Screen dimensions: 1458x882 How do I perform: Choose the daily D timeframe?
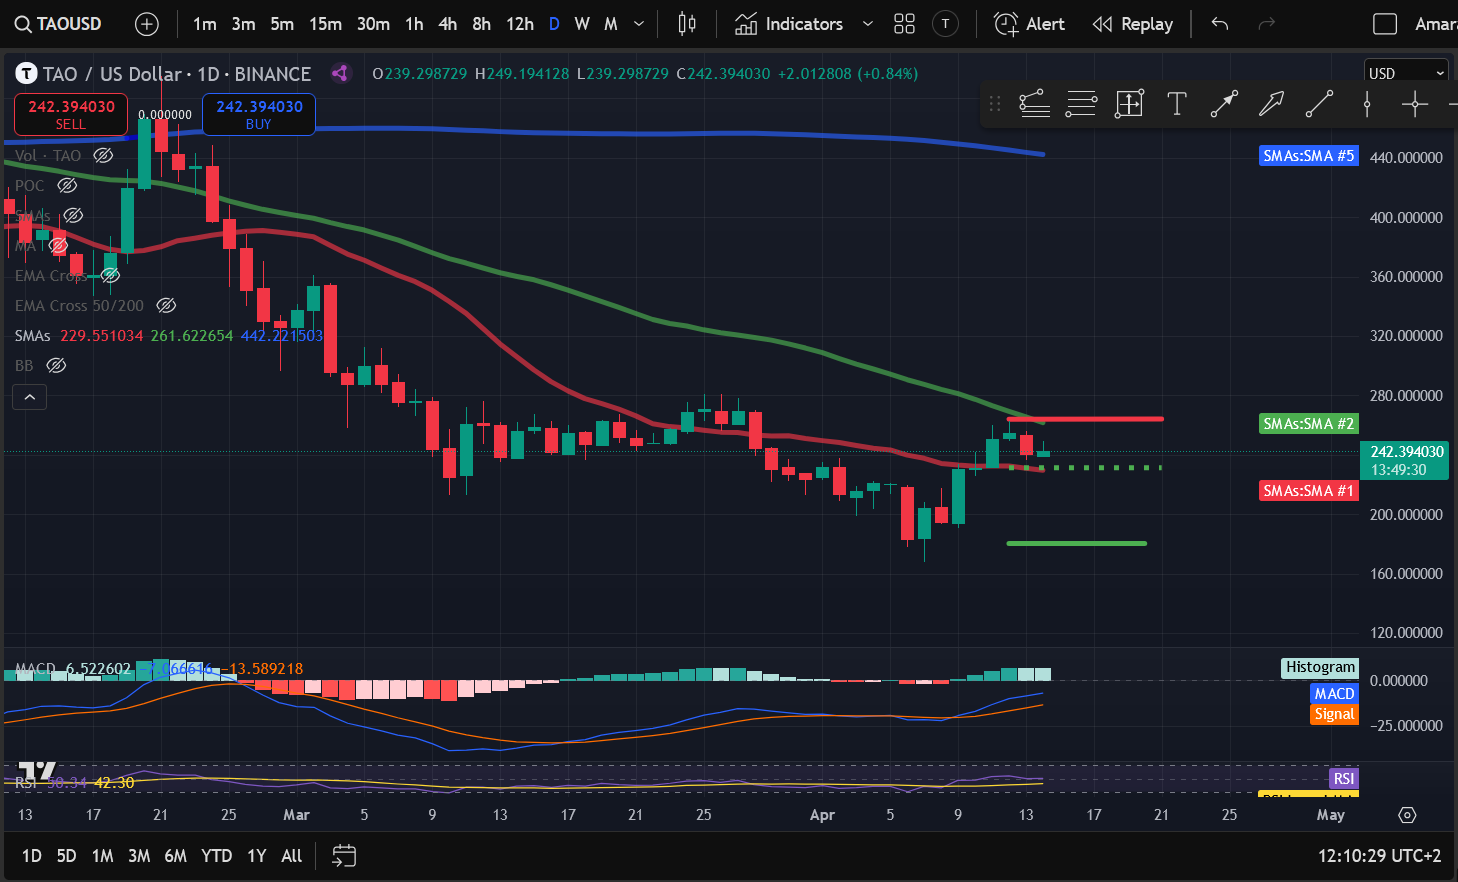pyautogui.click(x=554, y=24)
